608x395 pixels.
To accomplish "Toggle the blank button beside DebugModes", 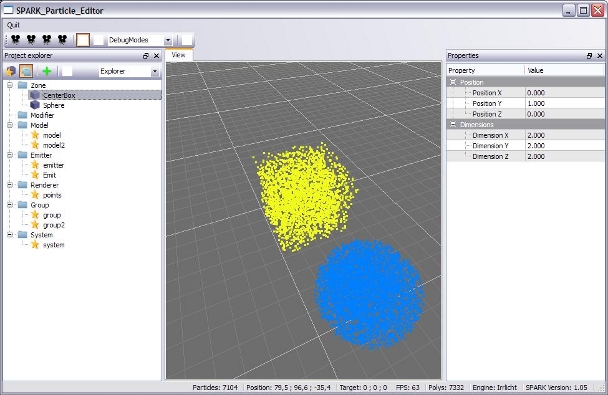I will (99, 40).
